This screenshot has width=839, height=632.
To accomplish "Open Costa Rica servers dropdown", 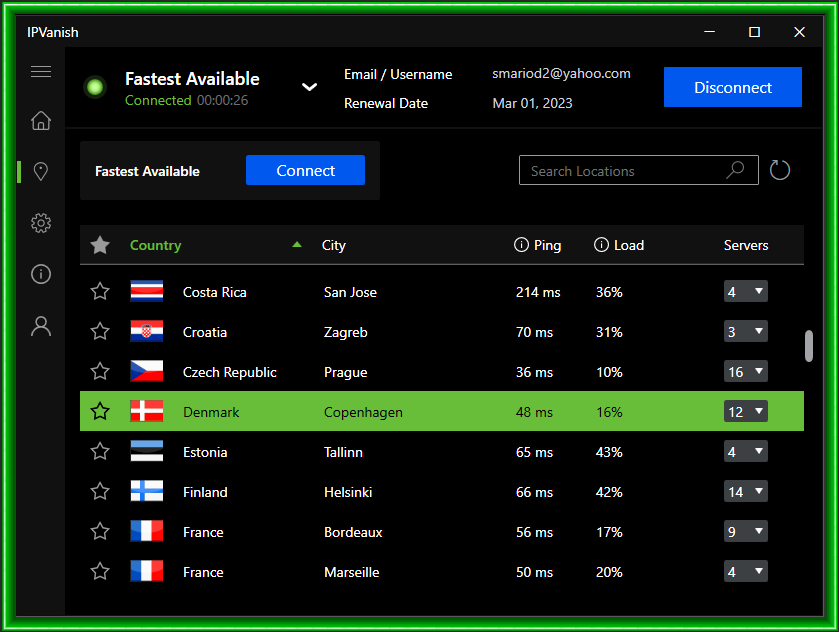I will [x=745, y=291].
